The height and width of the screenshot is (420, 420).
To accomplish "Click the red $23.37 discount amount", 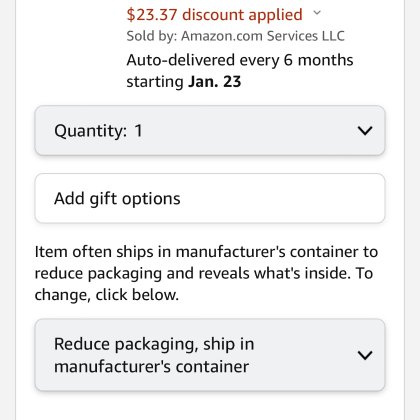I will pos(152,15).
